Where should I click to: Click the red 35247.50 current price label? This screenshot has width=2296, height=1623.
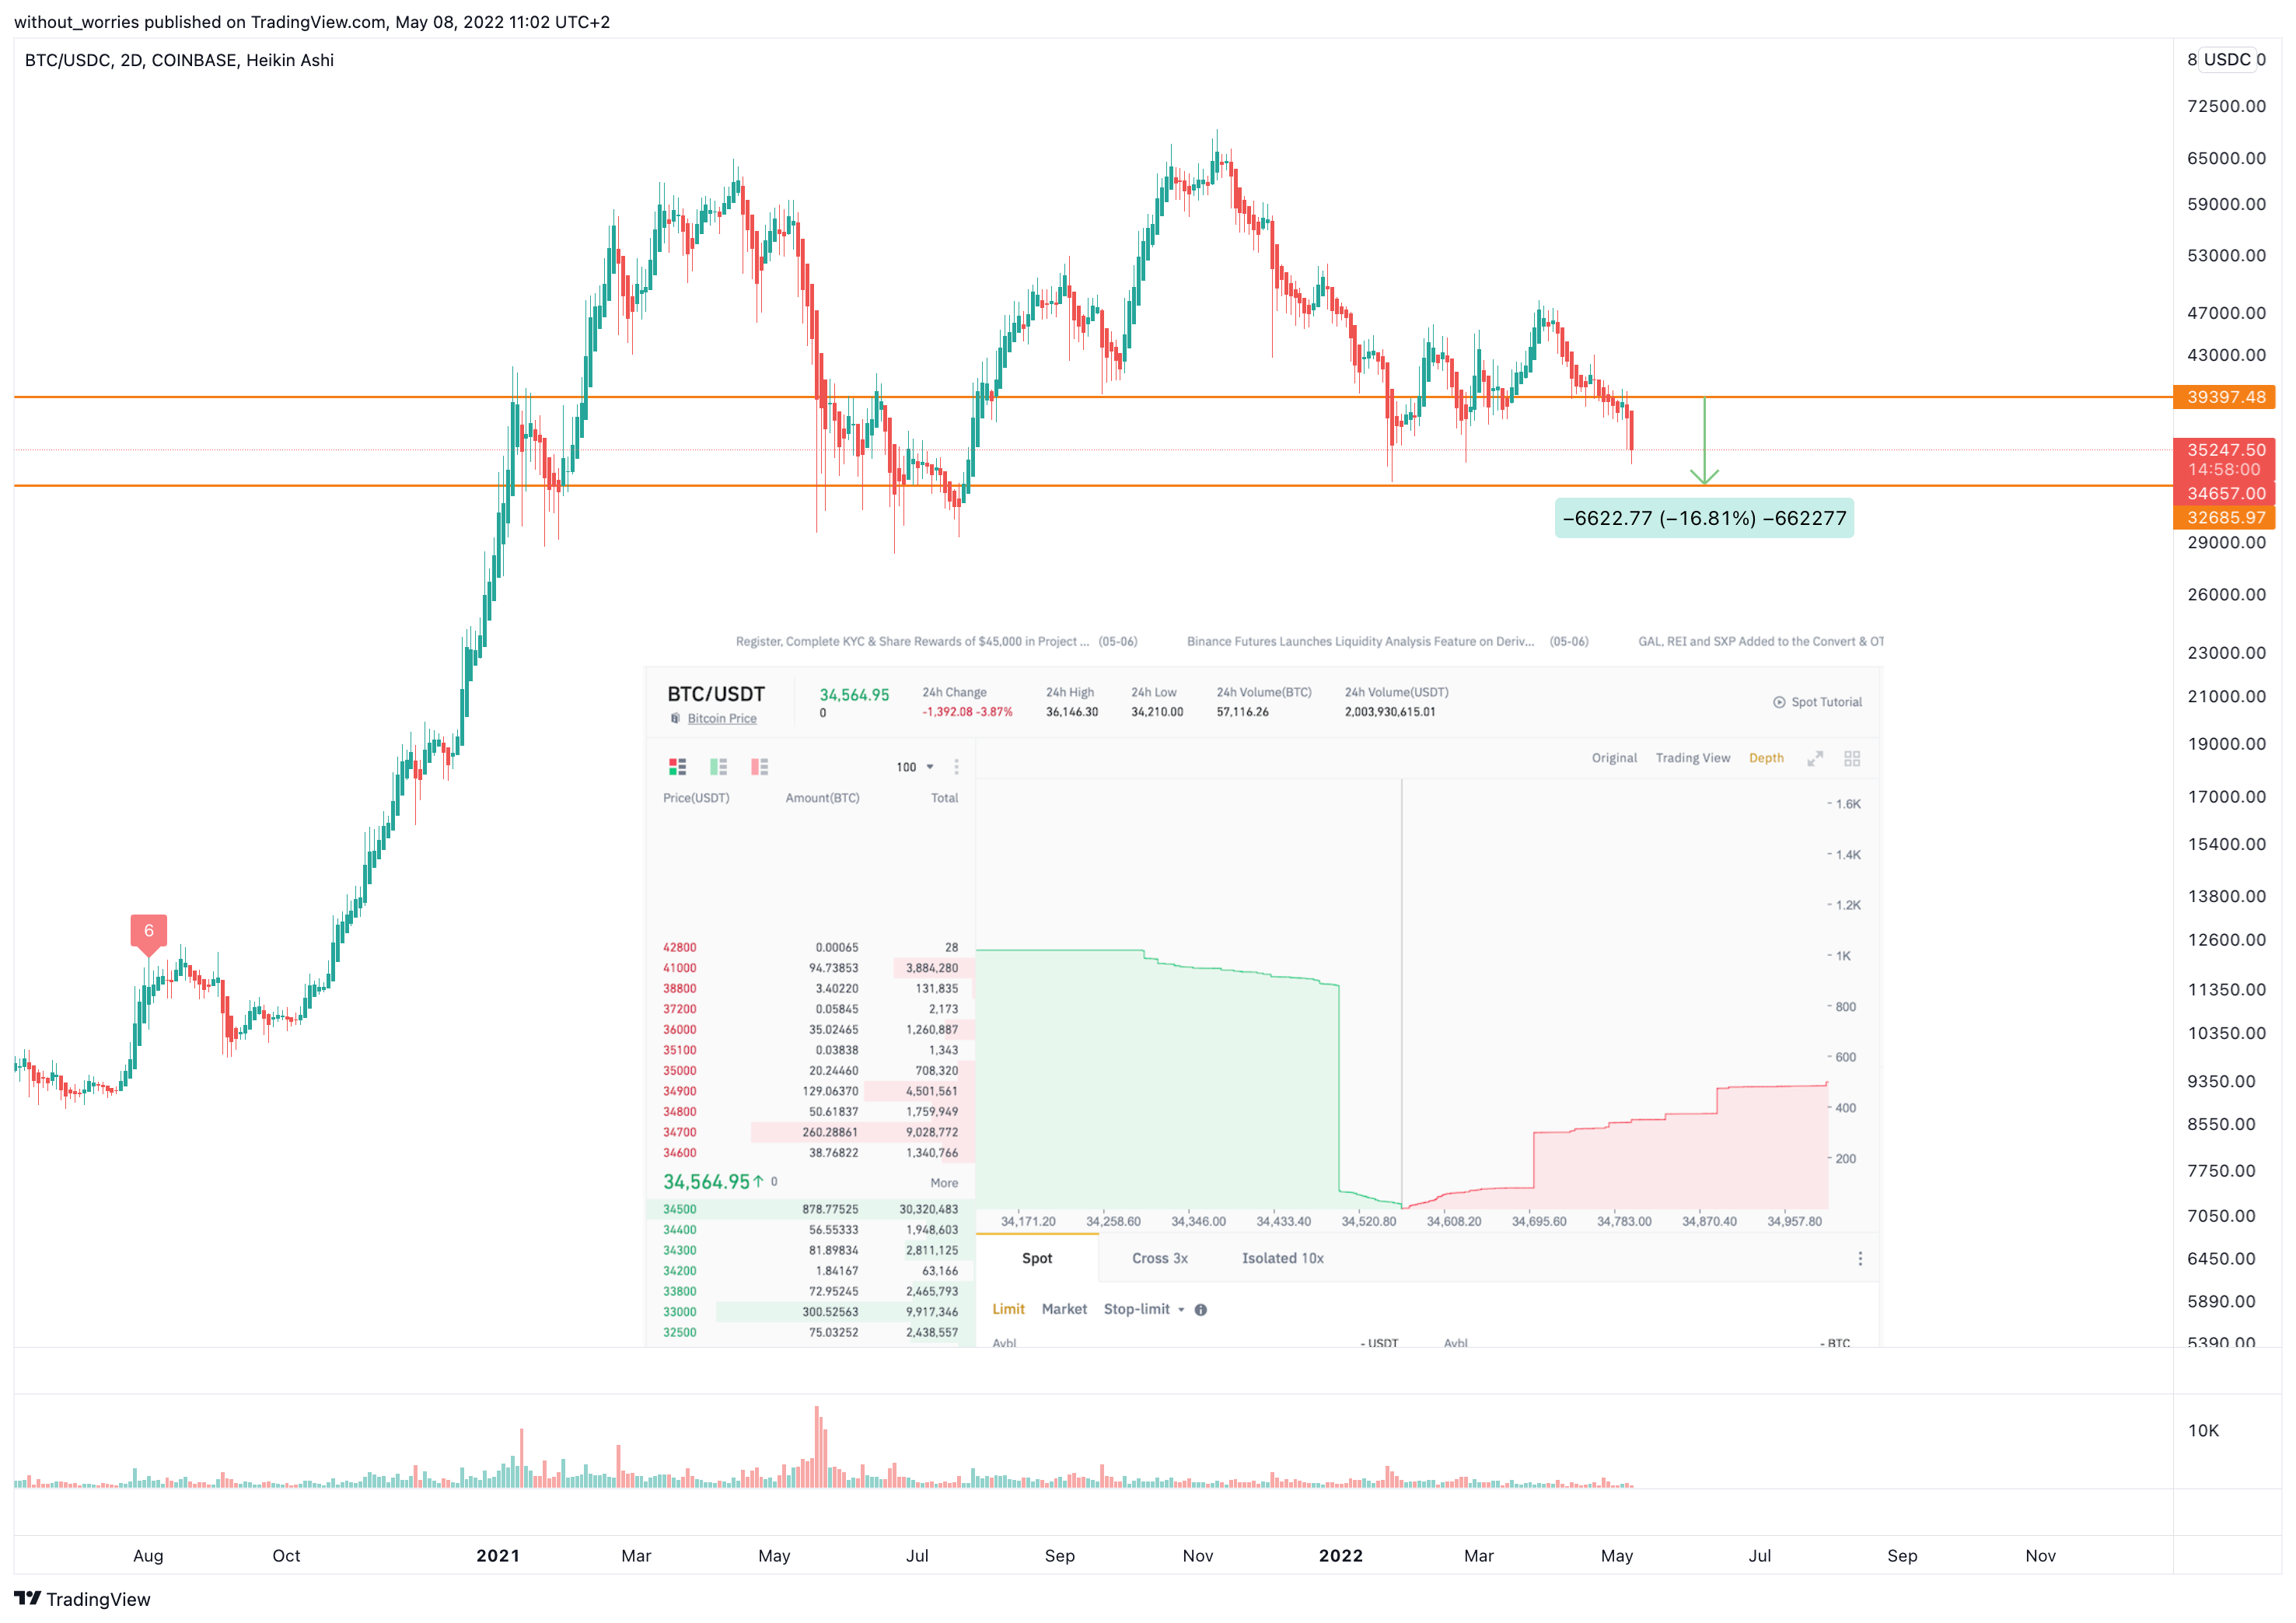click(2225, 450)
